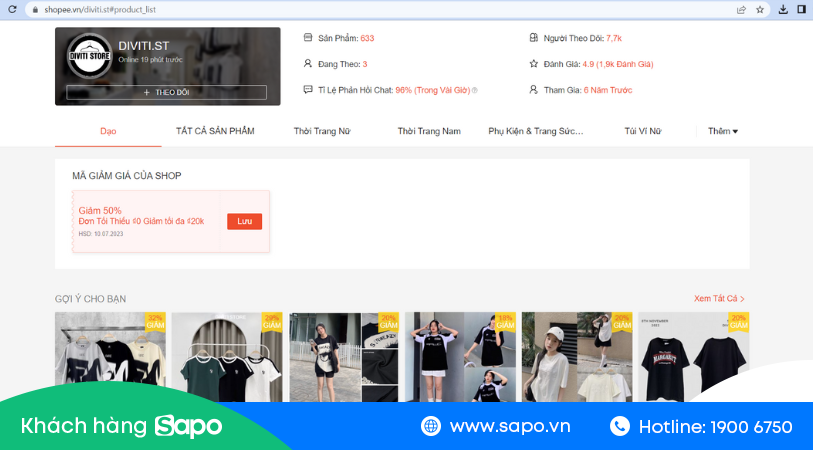This screenshot has height=450, width=813.
Task: Click the Đang Theo person icon
Action: coord(308,63)
